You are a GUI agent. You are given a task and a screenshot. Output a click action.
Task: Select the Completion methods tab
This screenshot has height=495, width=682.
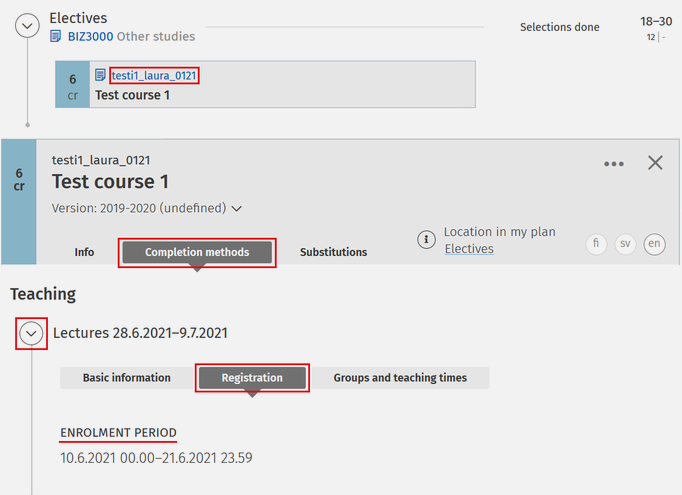(197, 252)
